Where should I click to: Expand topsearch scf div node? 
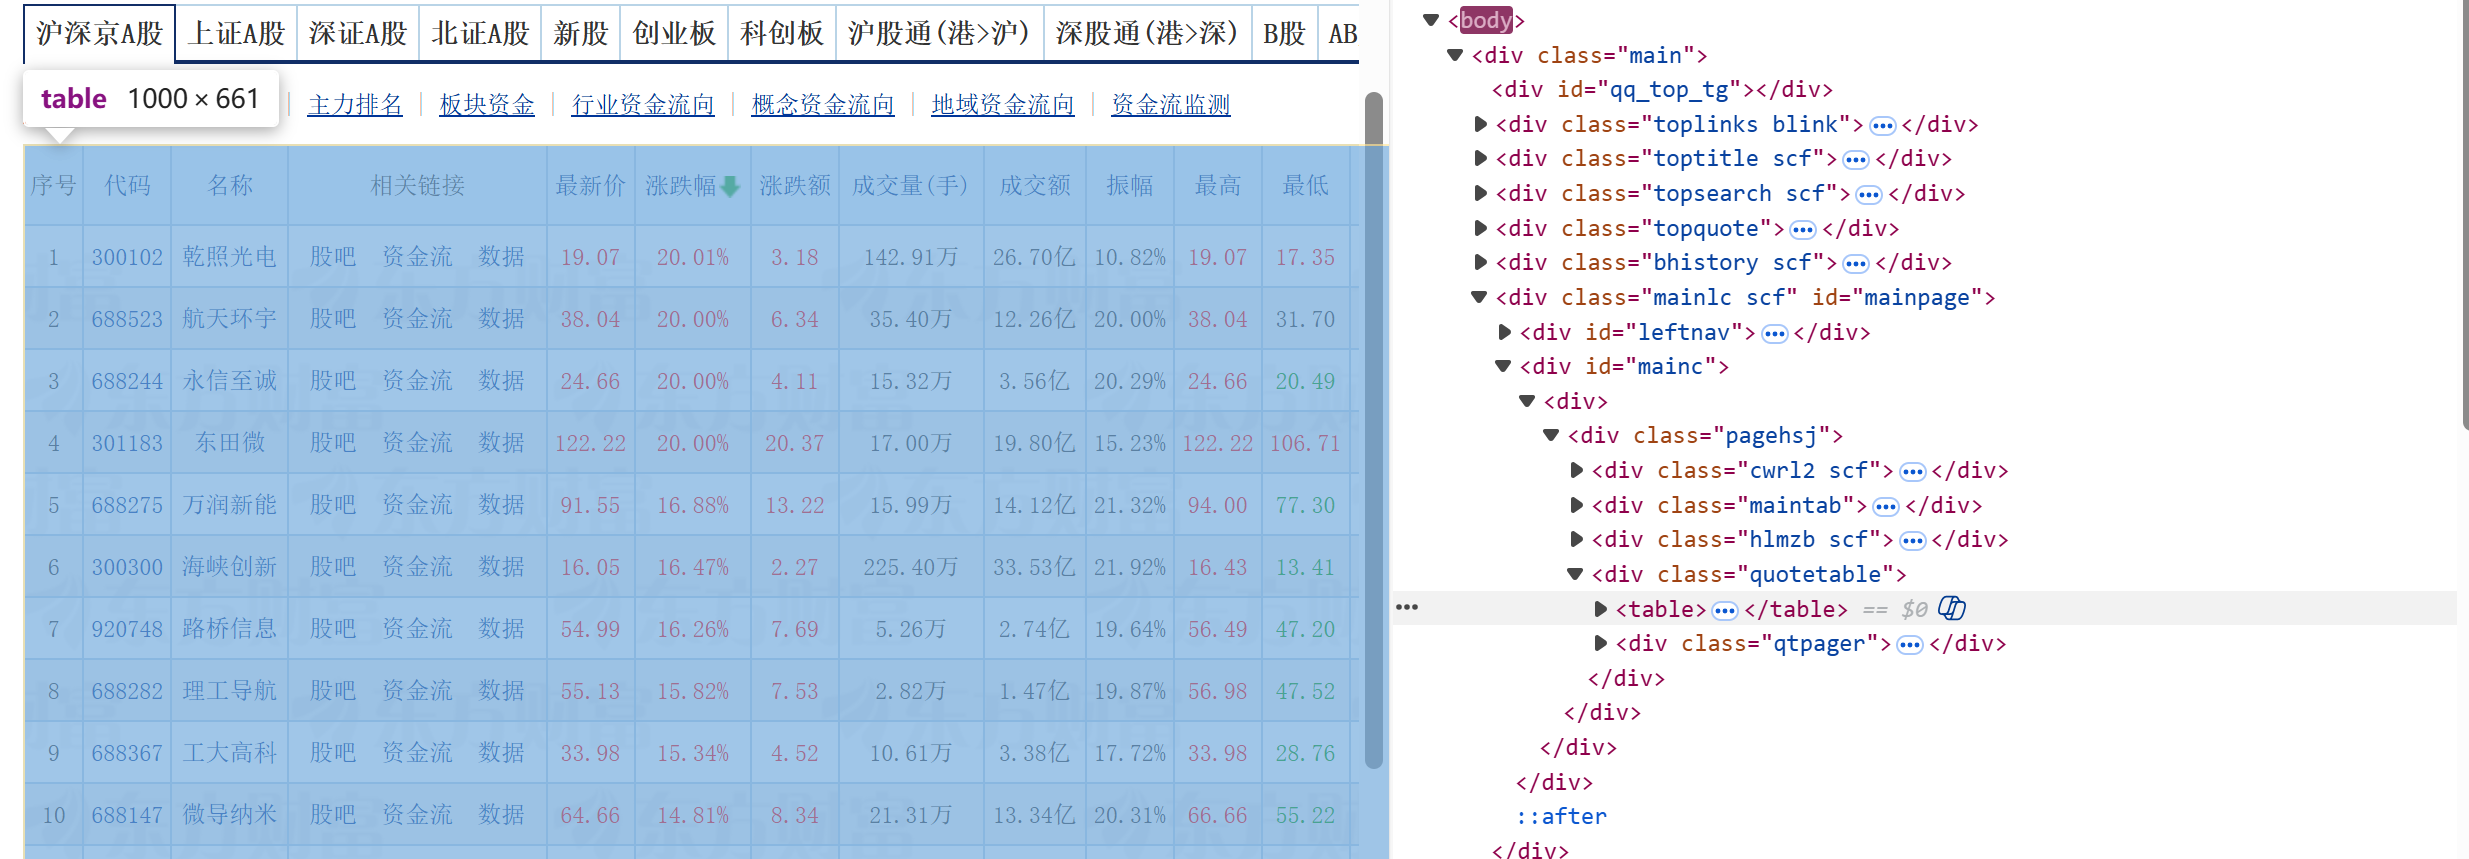click(1481, 193)
